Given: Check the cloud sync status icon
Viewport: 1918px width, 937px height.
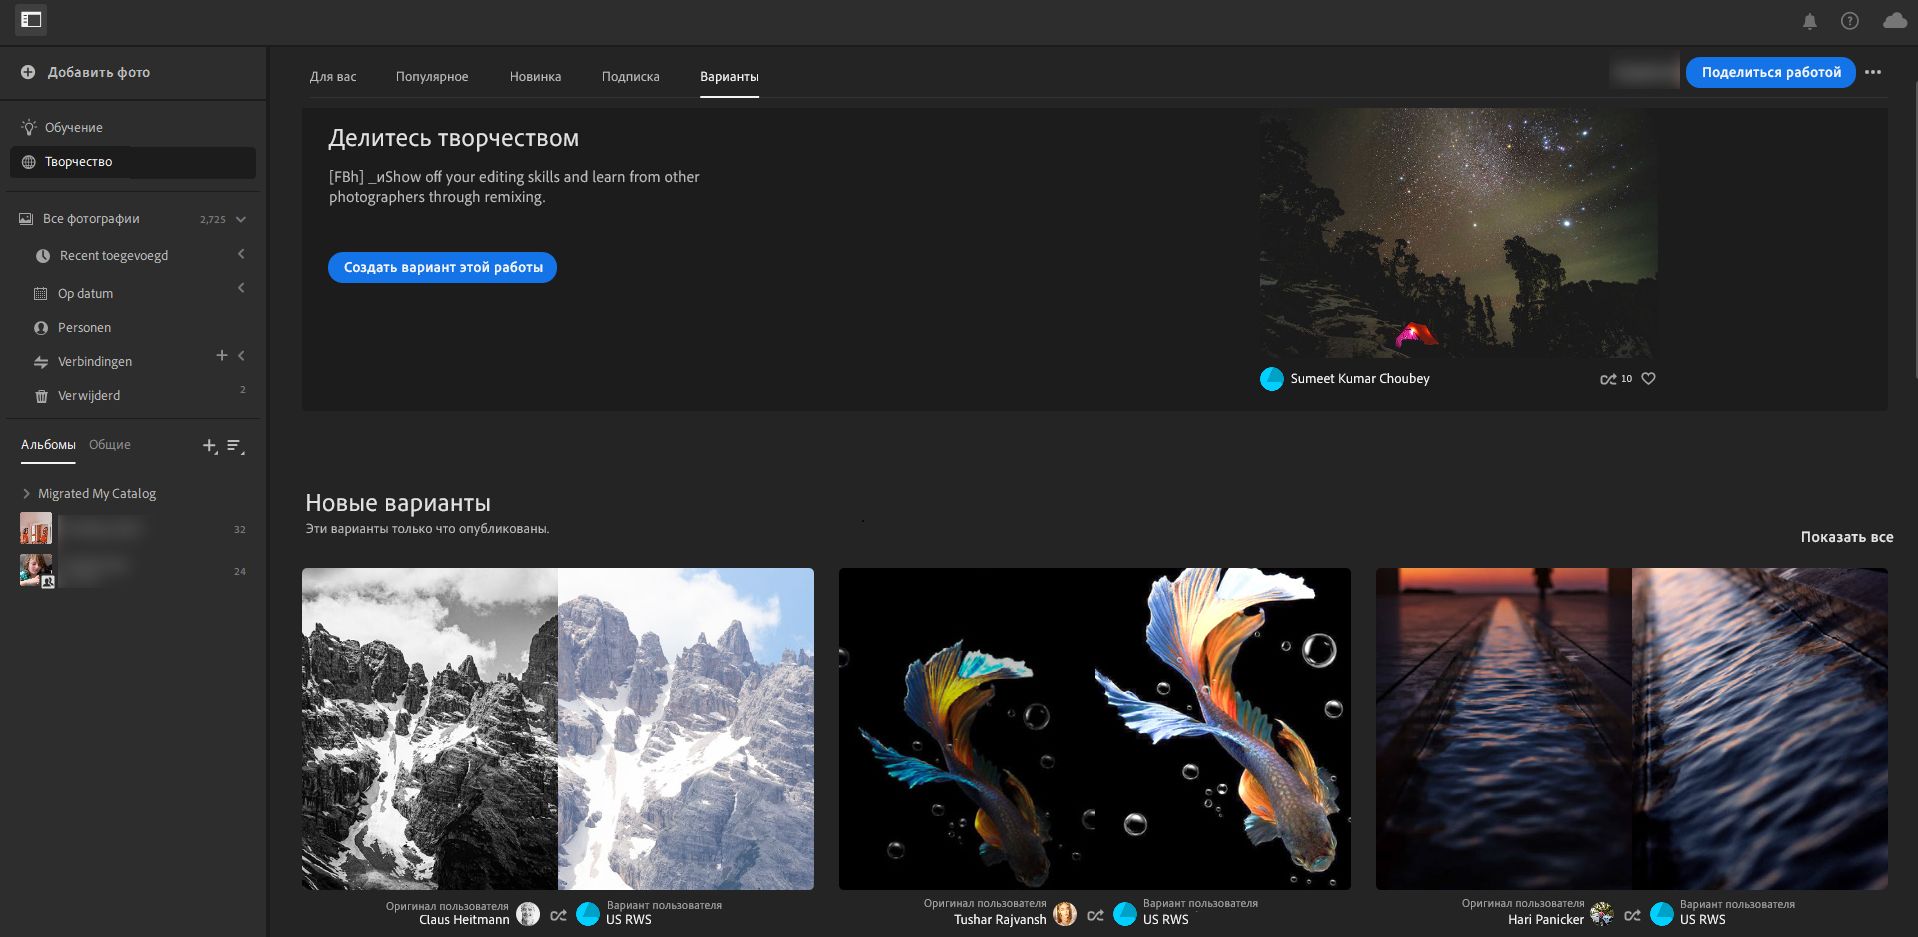Looking at the screenshot, I should 1894,20.
